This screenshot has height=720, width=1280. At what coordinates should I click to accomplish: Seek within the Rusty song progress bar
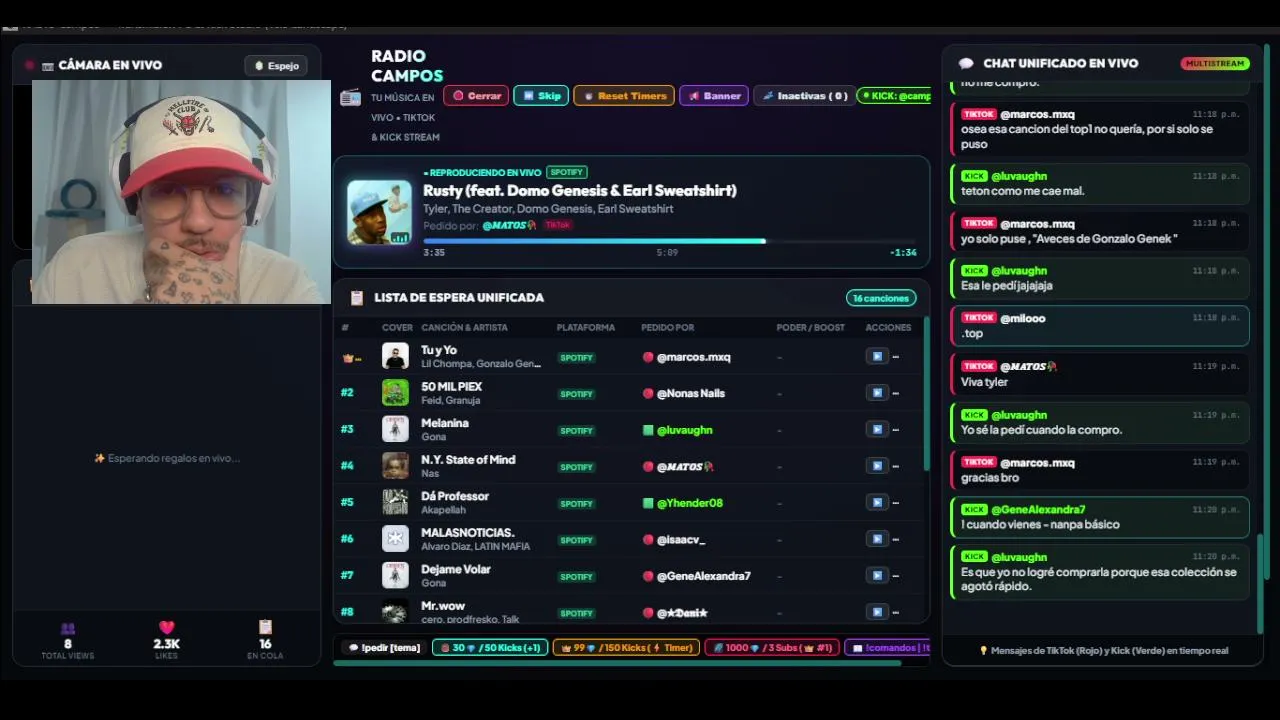click(x=670, y=241)
